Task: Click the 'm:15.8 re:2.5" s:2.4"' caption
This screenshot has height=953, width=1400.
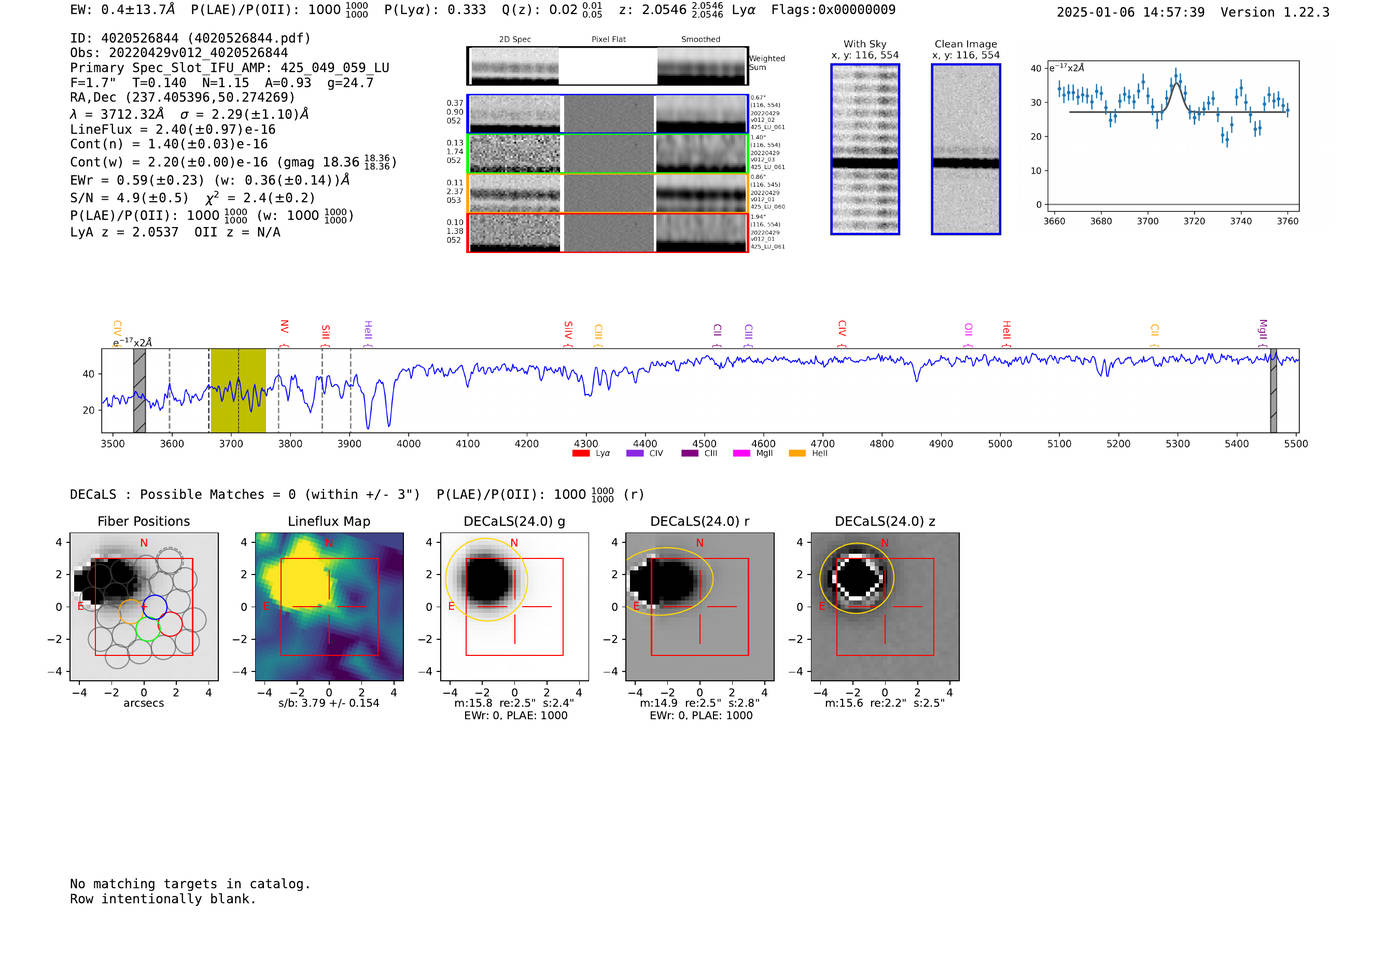Action: [514, 703]
